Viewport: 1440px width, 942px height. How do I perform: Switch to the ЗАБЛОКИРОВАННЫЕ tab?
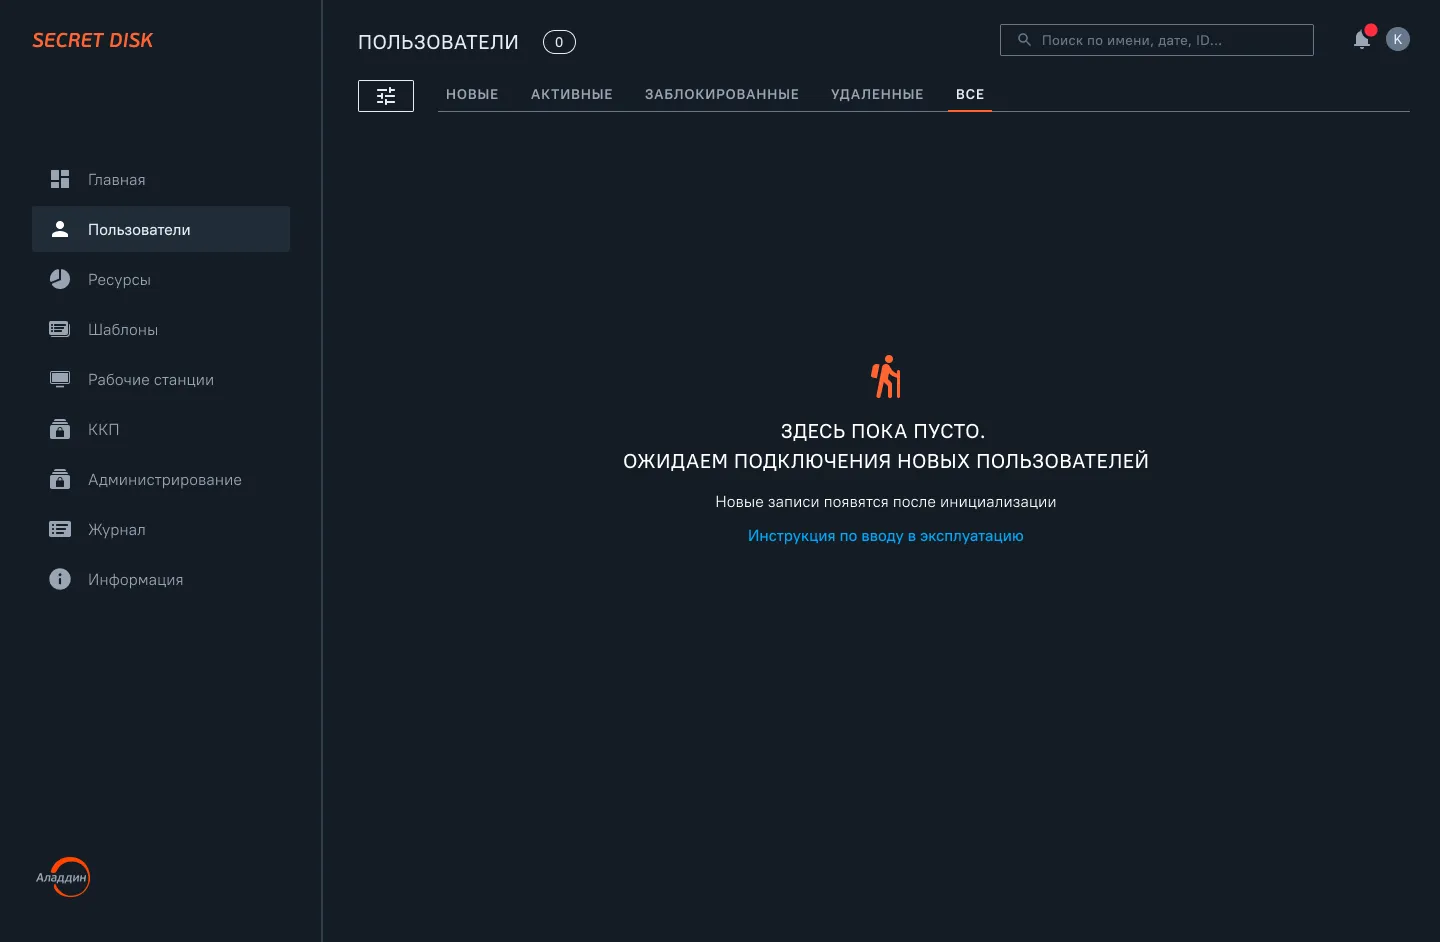(722, 94)
